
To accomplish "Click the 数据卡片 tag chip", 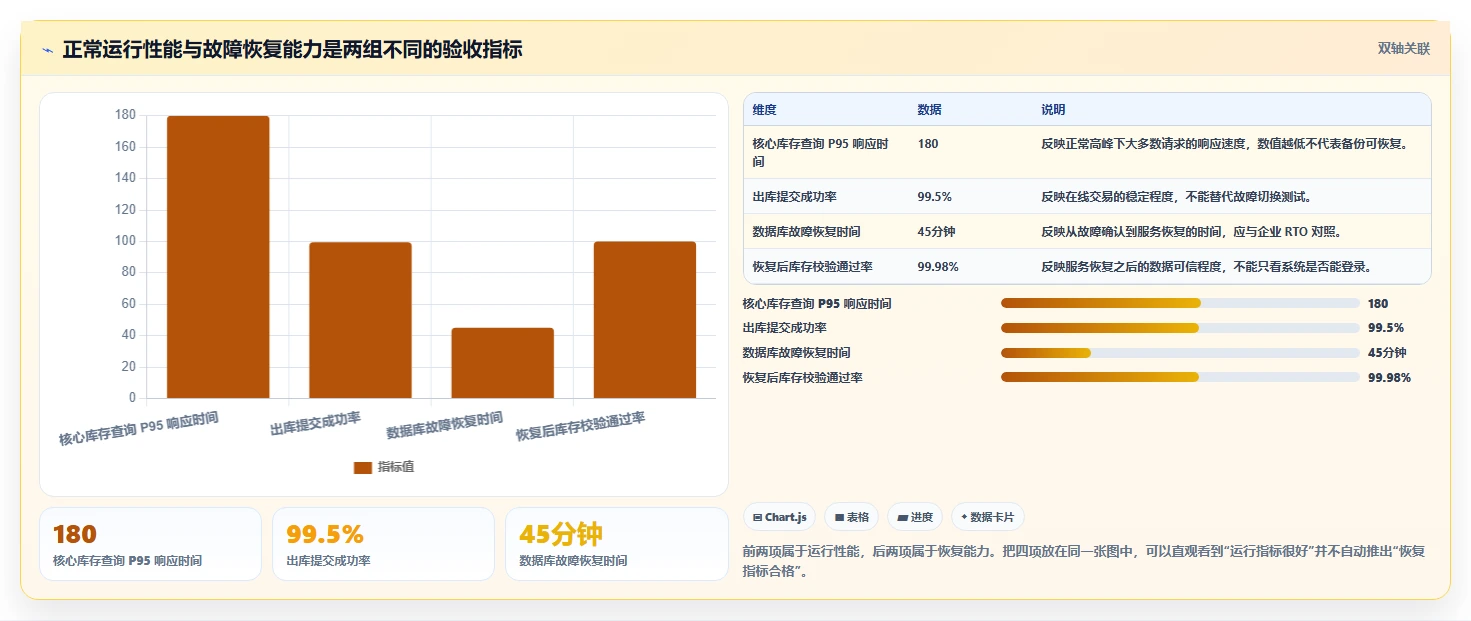I will point(988,517).
